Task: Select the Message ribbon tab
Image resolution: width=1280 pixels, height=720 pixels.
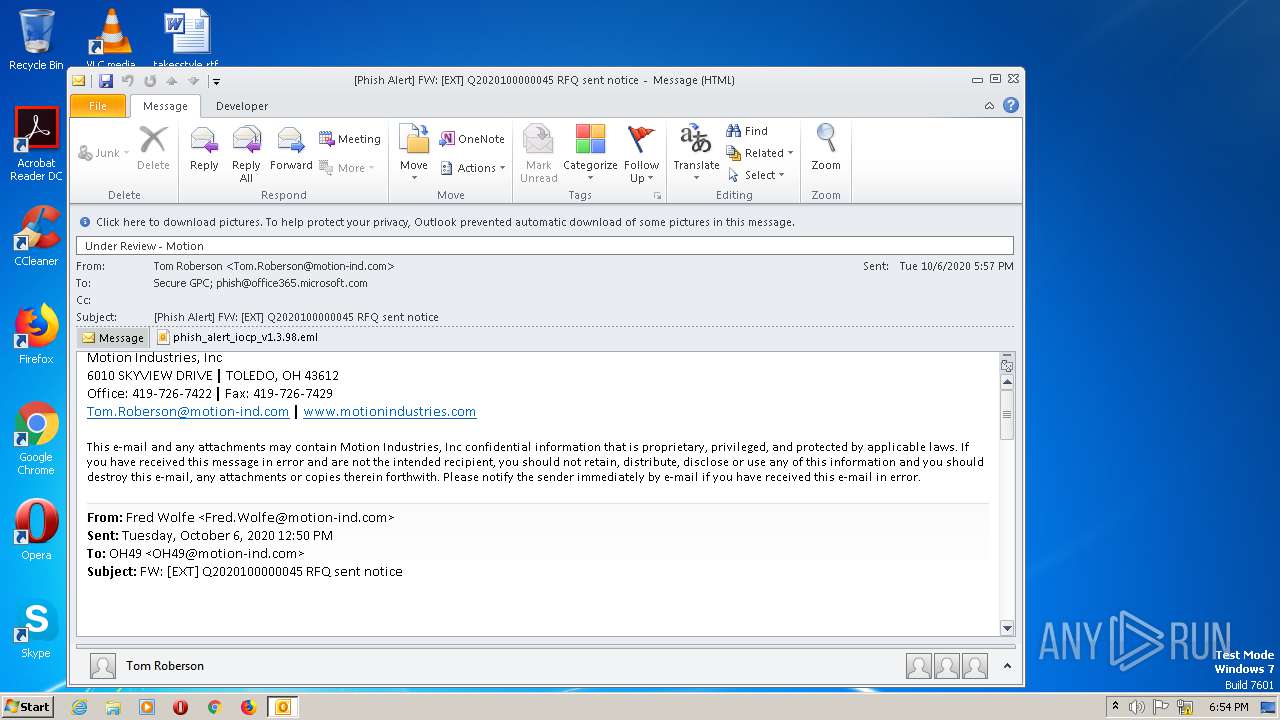Action: [x=165, y=106]
